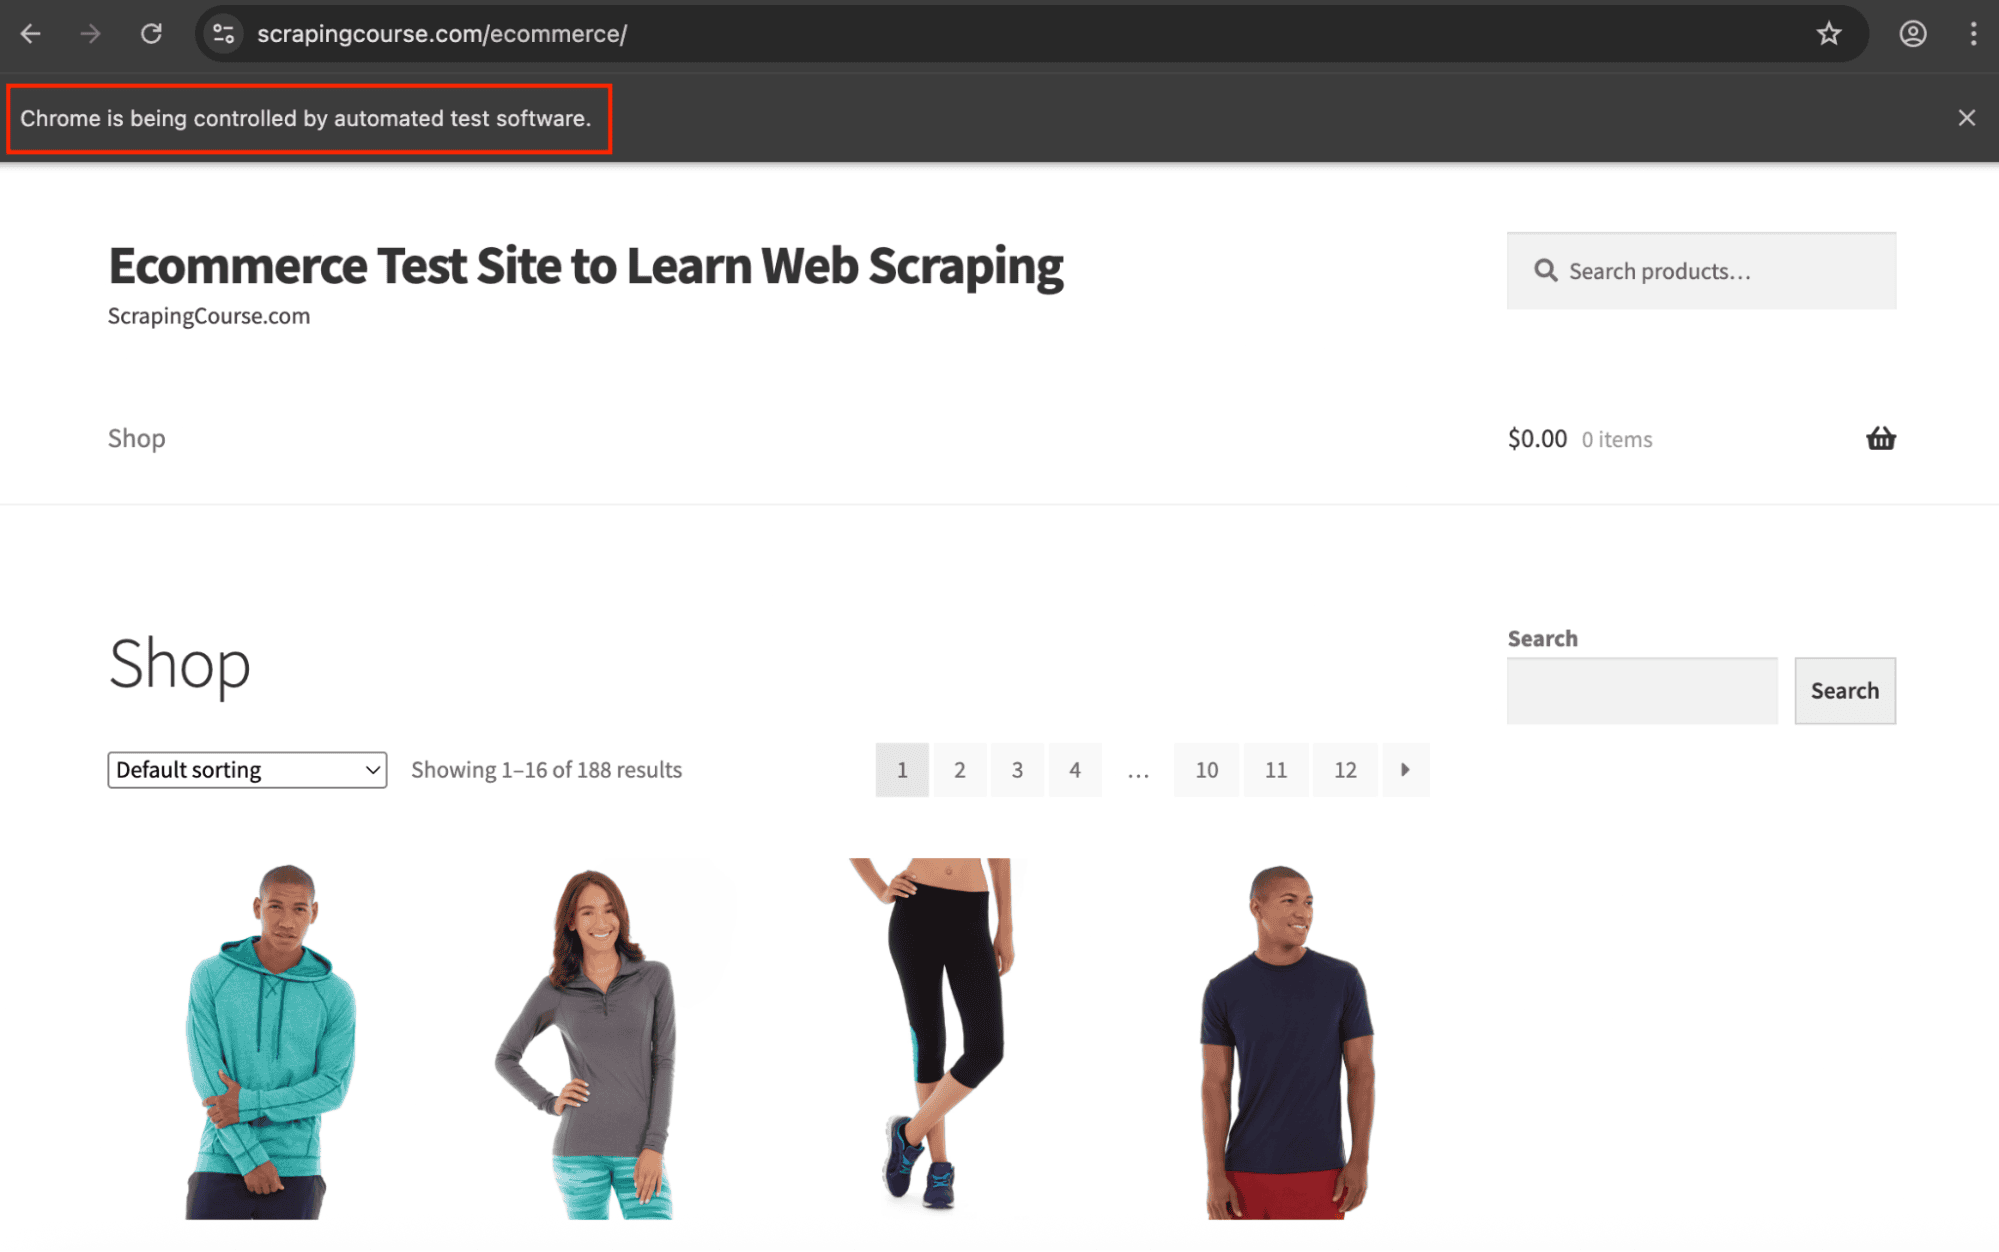Screen dimensions: 1999x1252
Task: Open Chrome three-dot menu
Action: [x=1972, y=34]
